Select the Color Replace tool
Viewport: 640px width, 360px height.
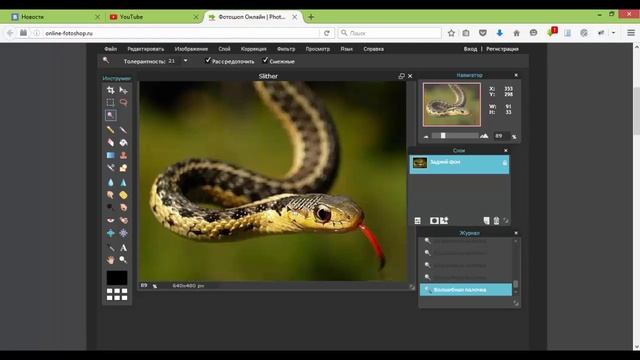[x=110, y=168]
